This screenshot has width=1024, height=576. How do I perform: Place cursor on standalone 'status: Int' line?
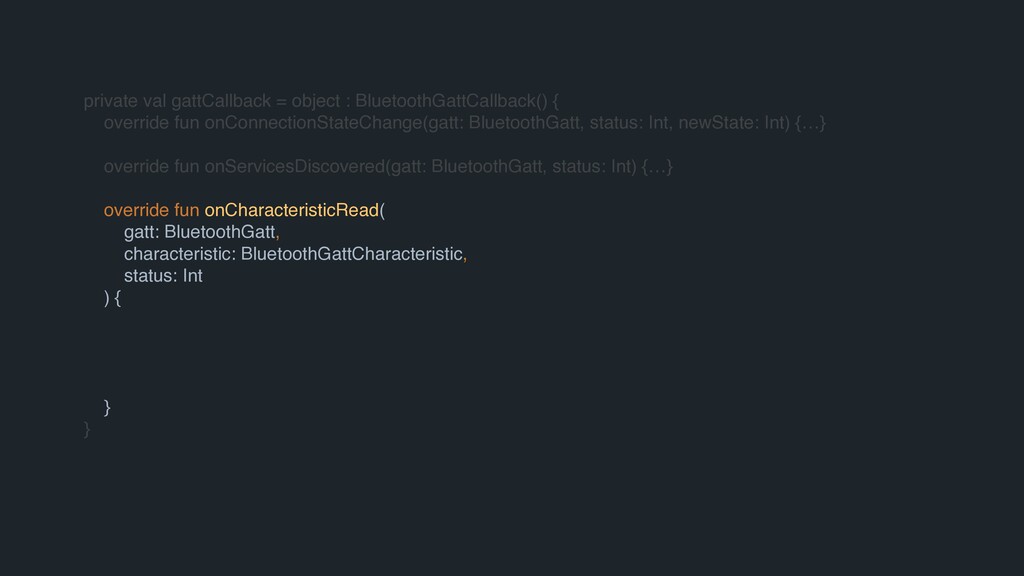pos(163,276)
